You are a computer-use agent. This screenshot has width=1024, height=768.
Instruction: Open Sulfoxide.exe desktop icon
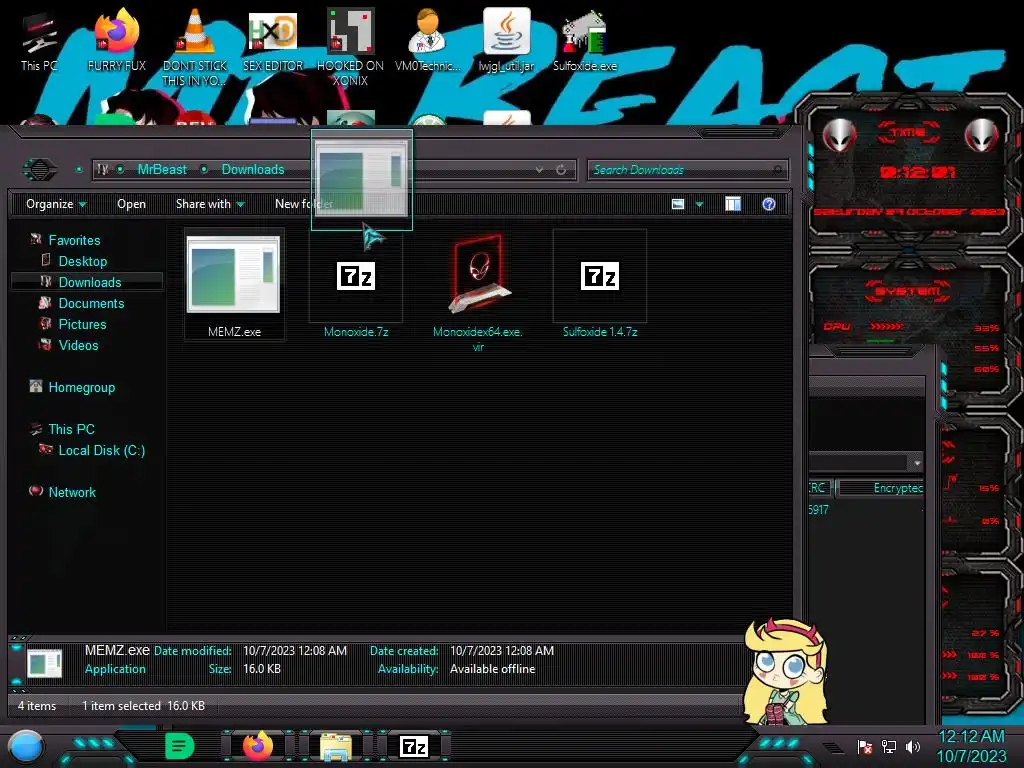pos(584,40)
